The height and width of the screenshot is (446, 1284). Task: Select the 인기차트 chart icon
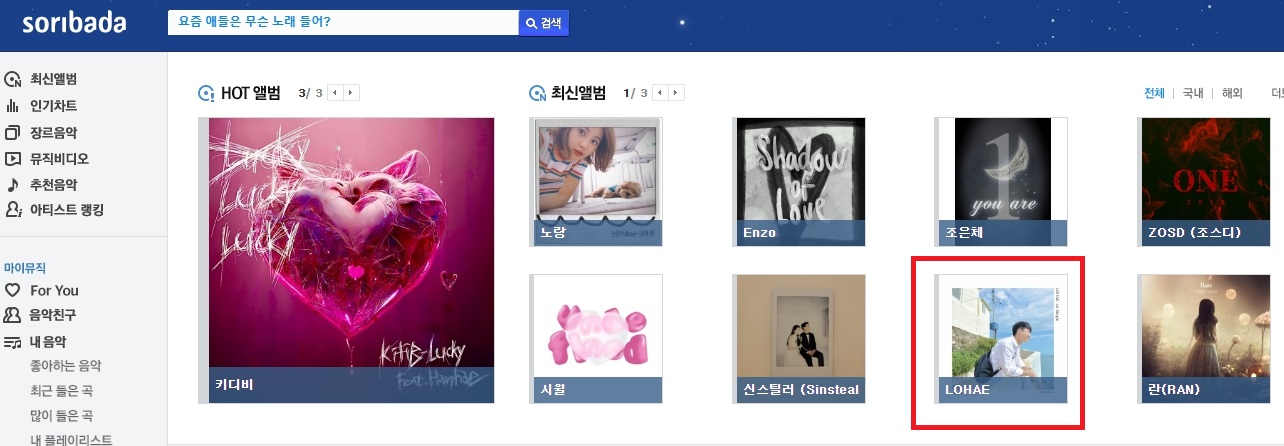pos(13,106)
